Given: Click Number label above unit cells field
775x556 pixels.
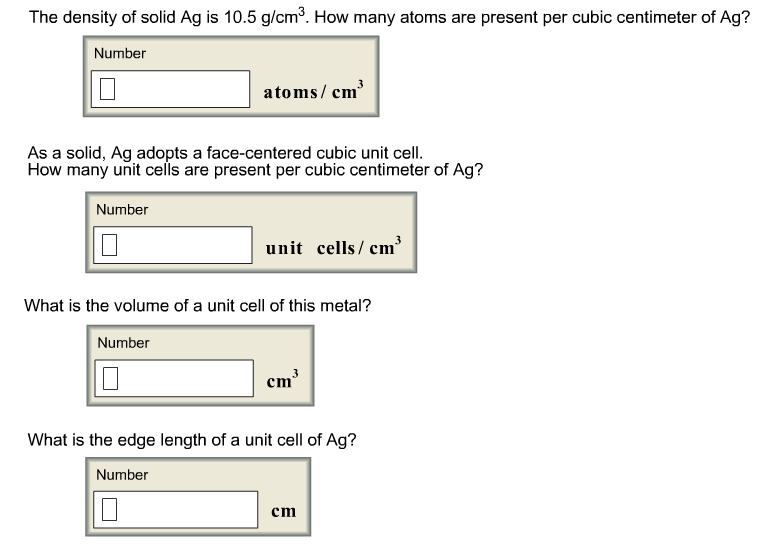Looking at the screenshot, I should pos(122,209).
